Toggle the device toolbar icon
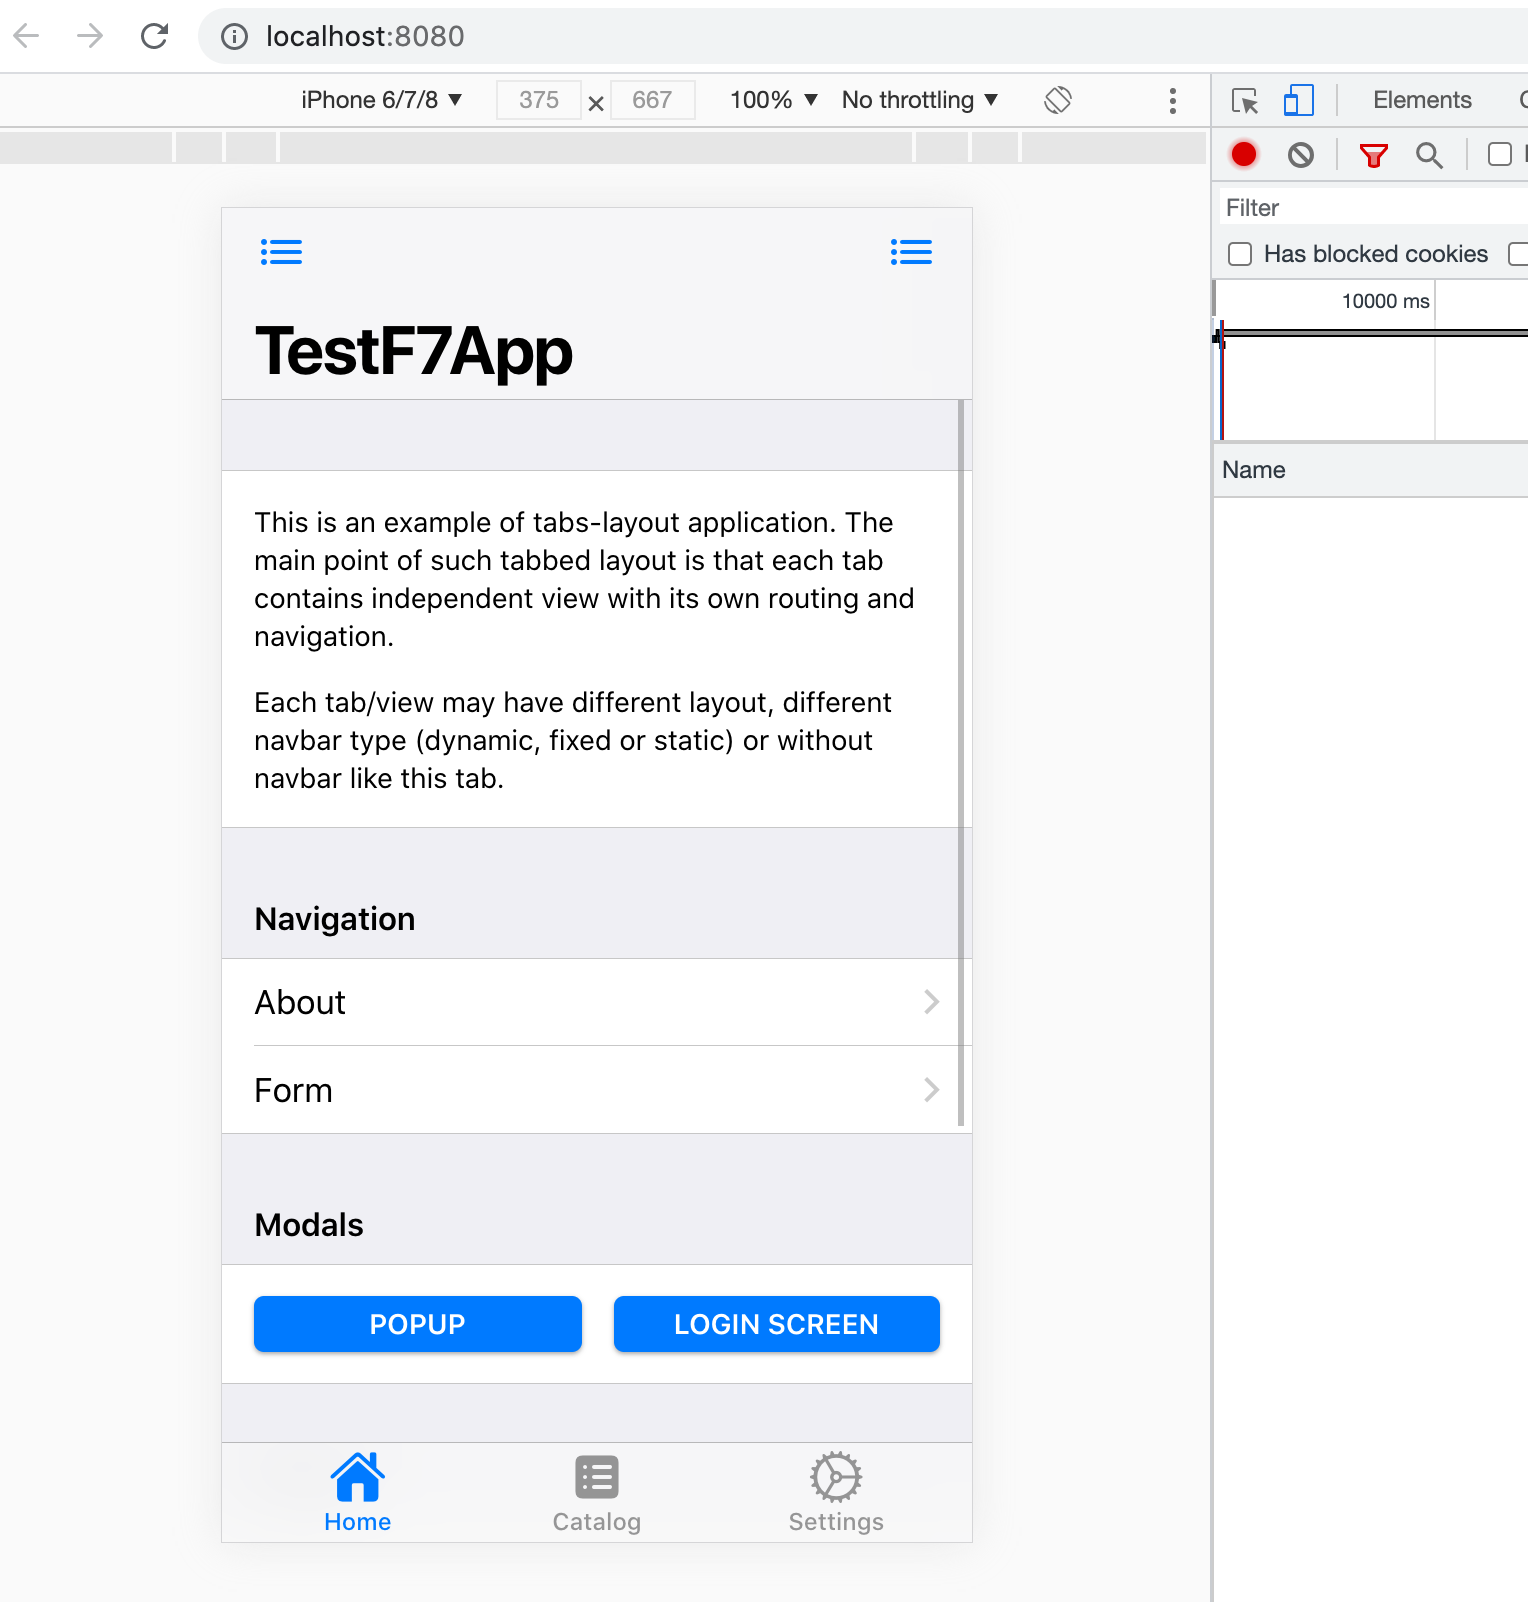Screen dimensions: 1528x1602 1298,100
